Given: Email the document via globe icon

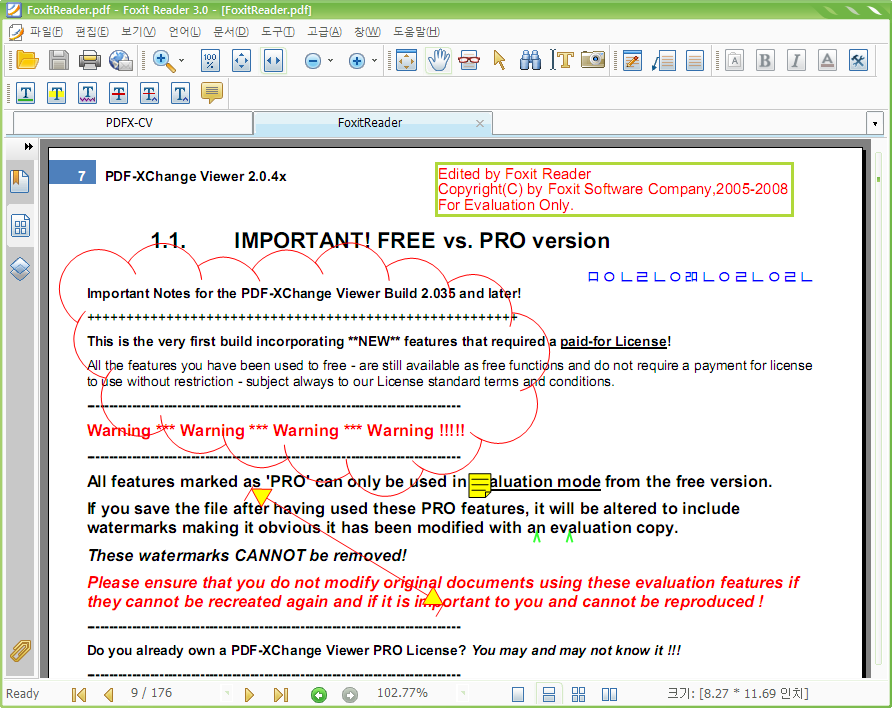Looking at the screenshot, I should [x=121, y=60].
